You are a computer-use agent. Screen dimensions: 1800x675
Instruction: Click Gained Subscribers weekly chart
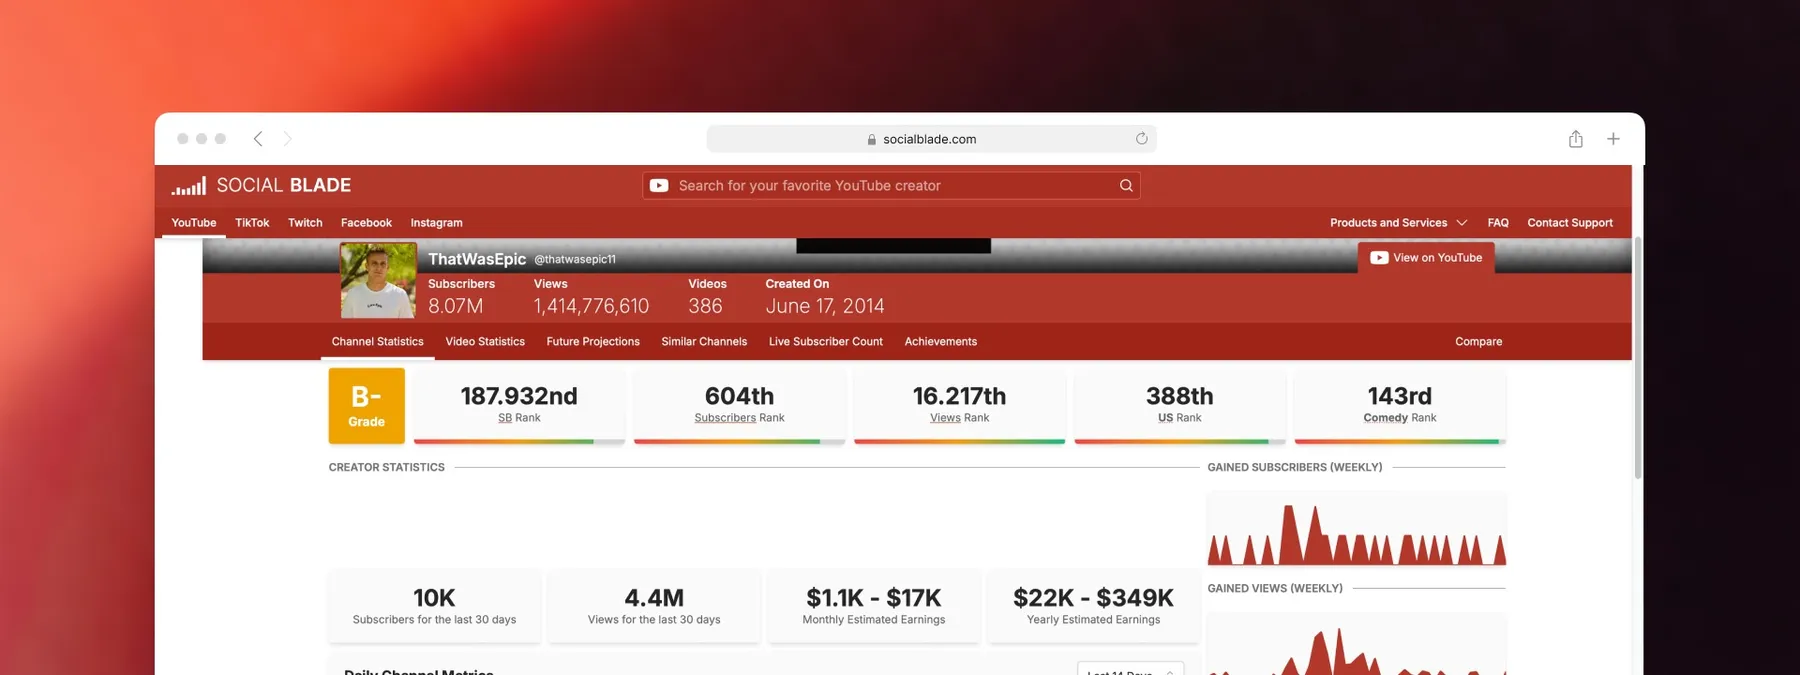click(x=1357, y=529)
